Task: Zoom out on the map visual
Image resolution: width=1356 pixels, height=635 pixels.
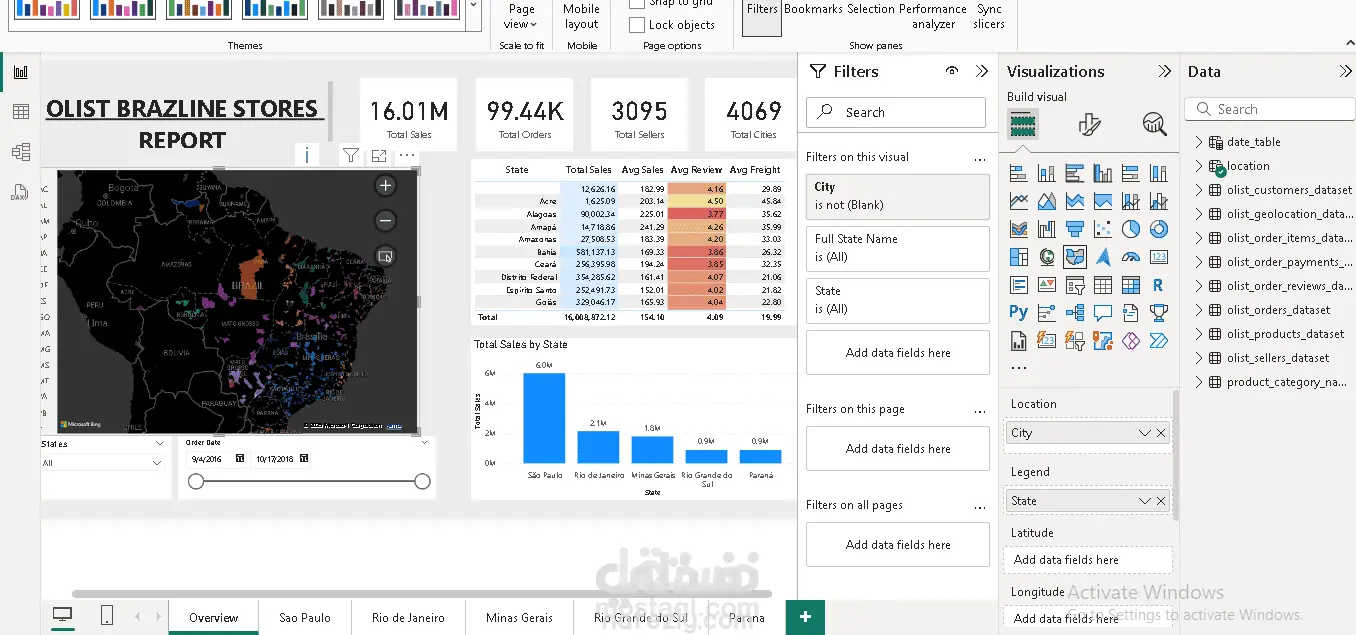Action: point(385,221)
